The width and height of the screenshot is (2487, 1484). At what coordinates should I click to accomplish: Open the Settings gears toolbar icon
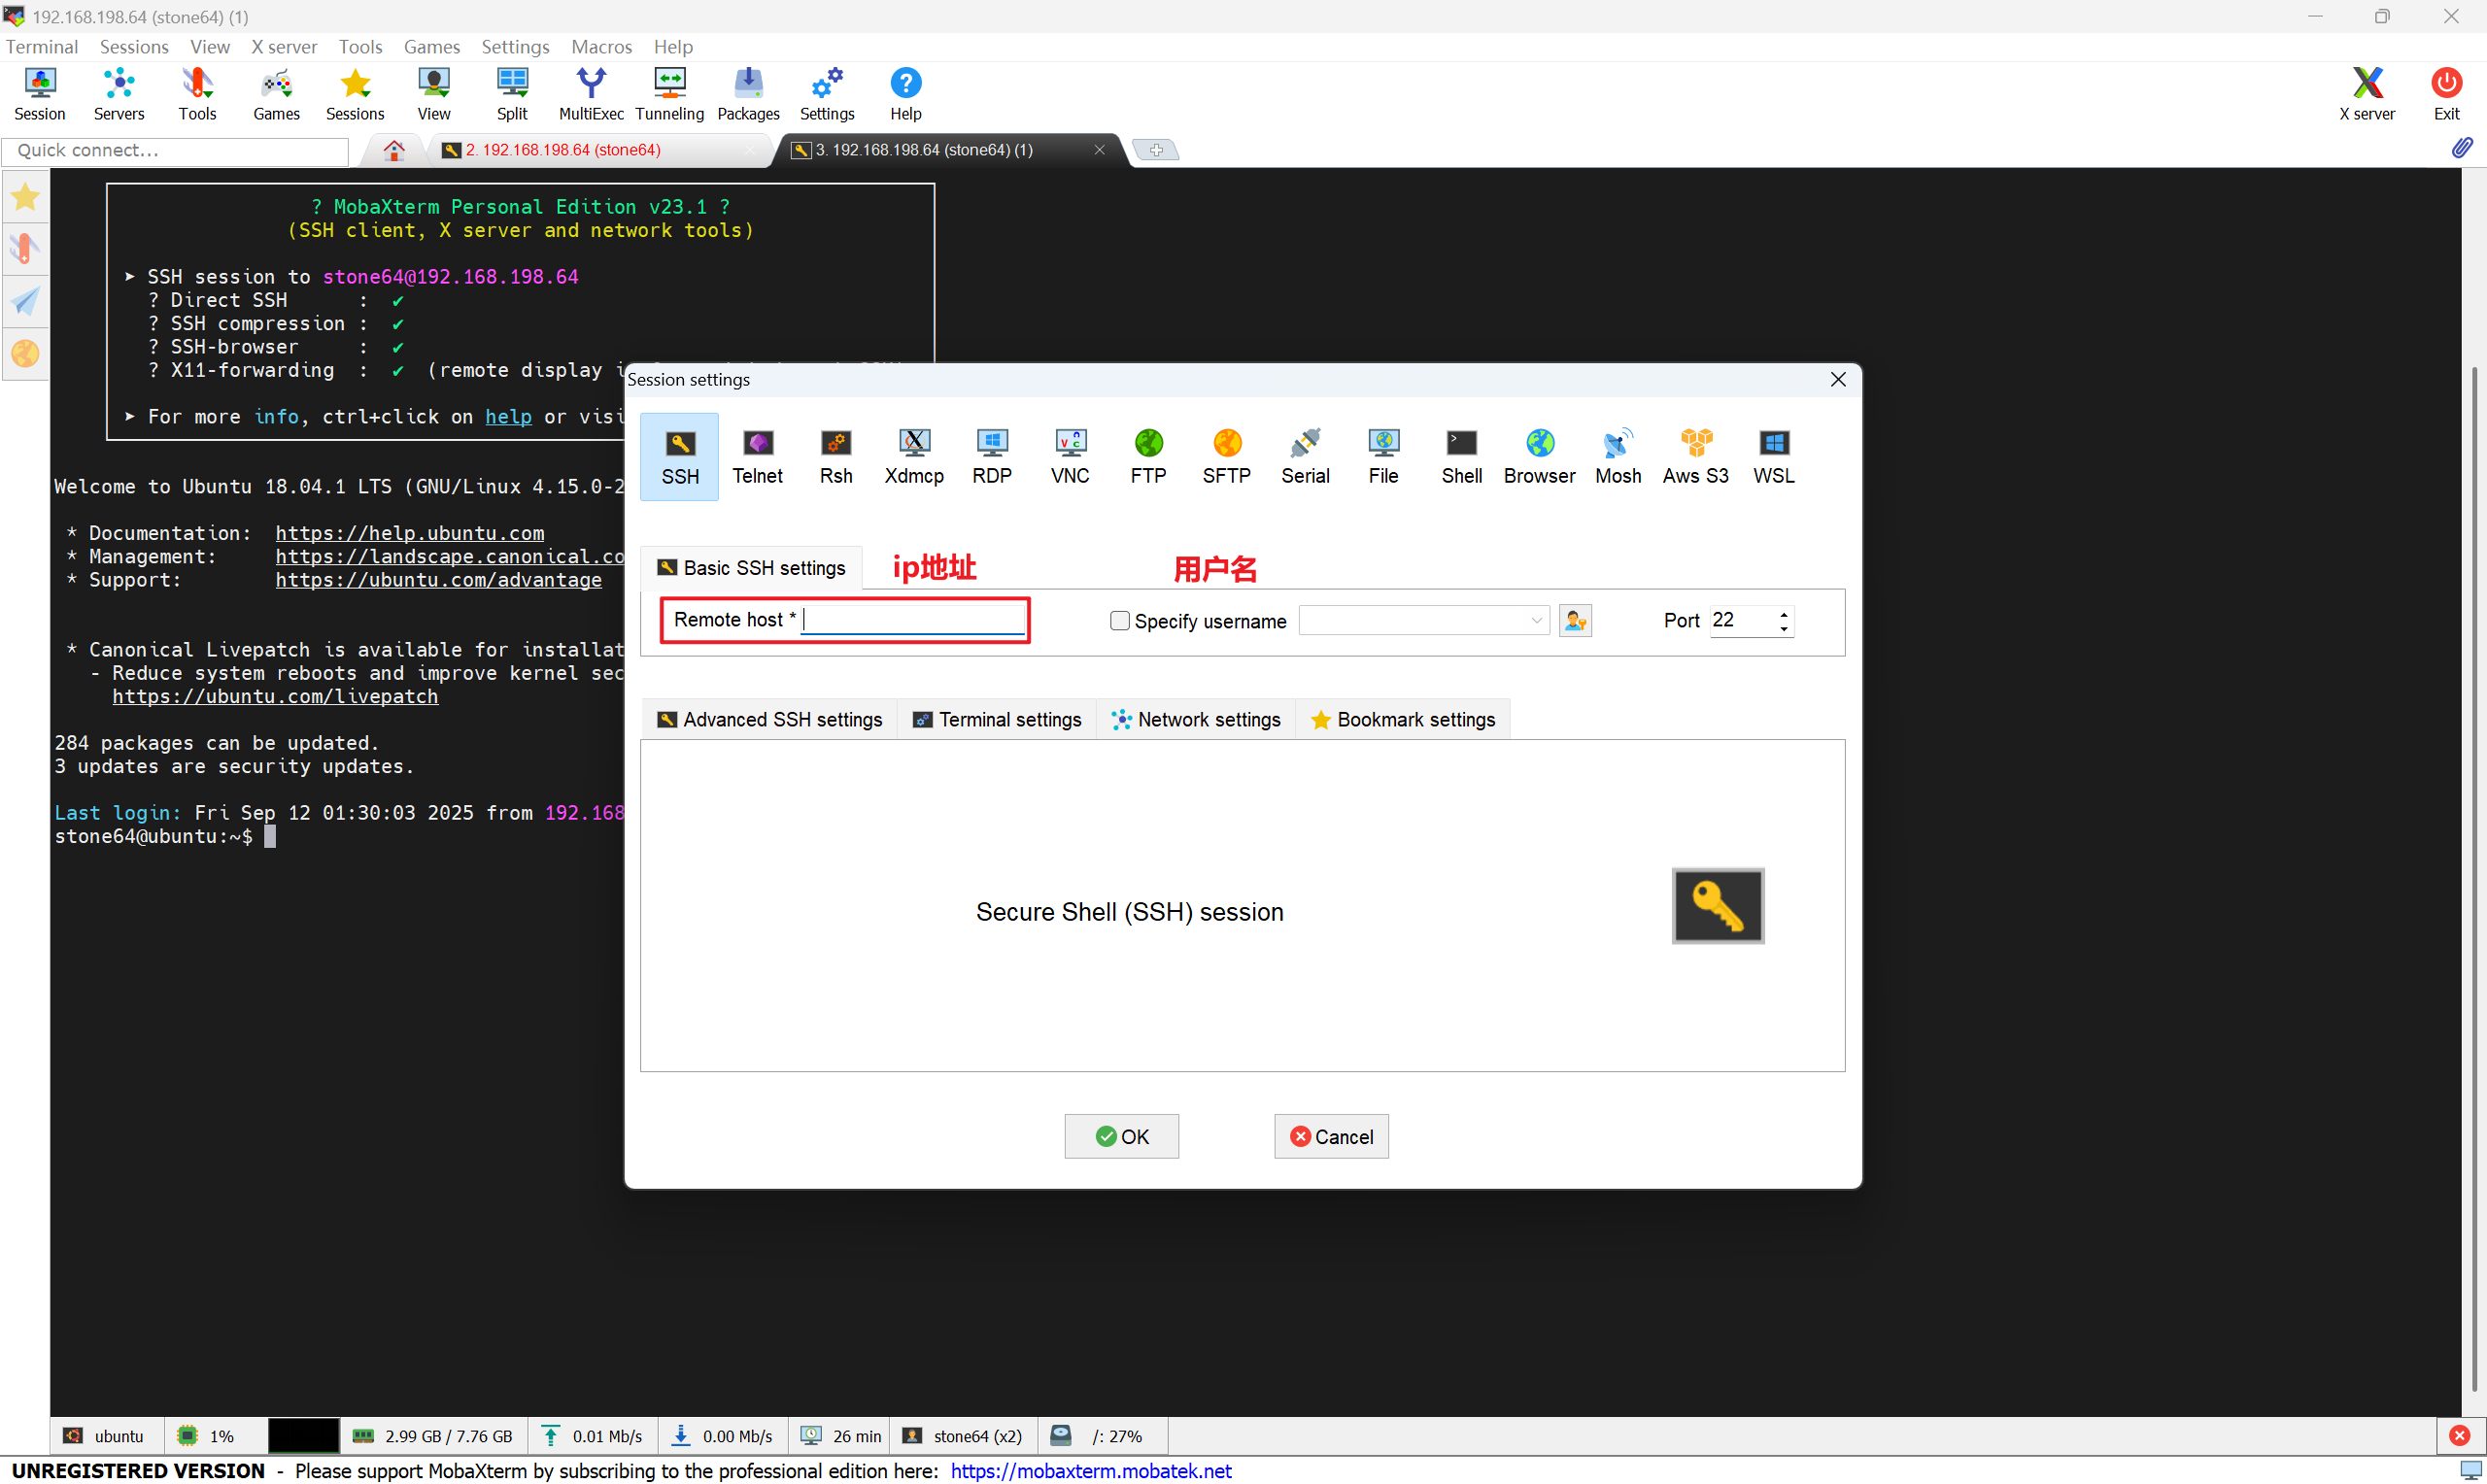click(827, 94)
